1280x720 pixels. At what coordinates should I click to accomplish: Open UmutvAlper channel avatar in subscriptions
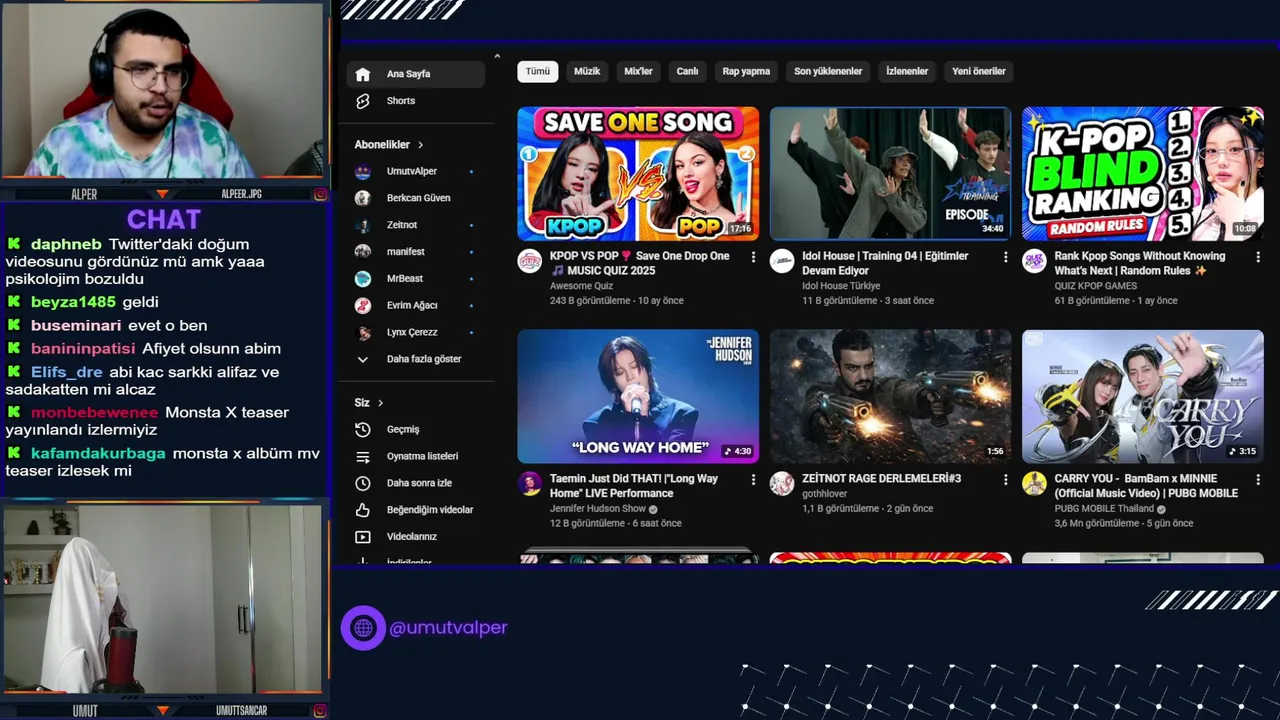363,171
